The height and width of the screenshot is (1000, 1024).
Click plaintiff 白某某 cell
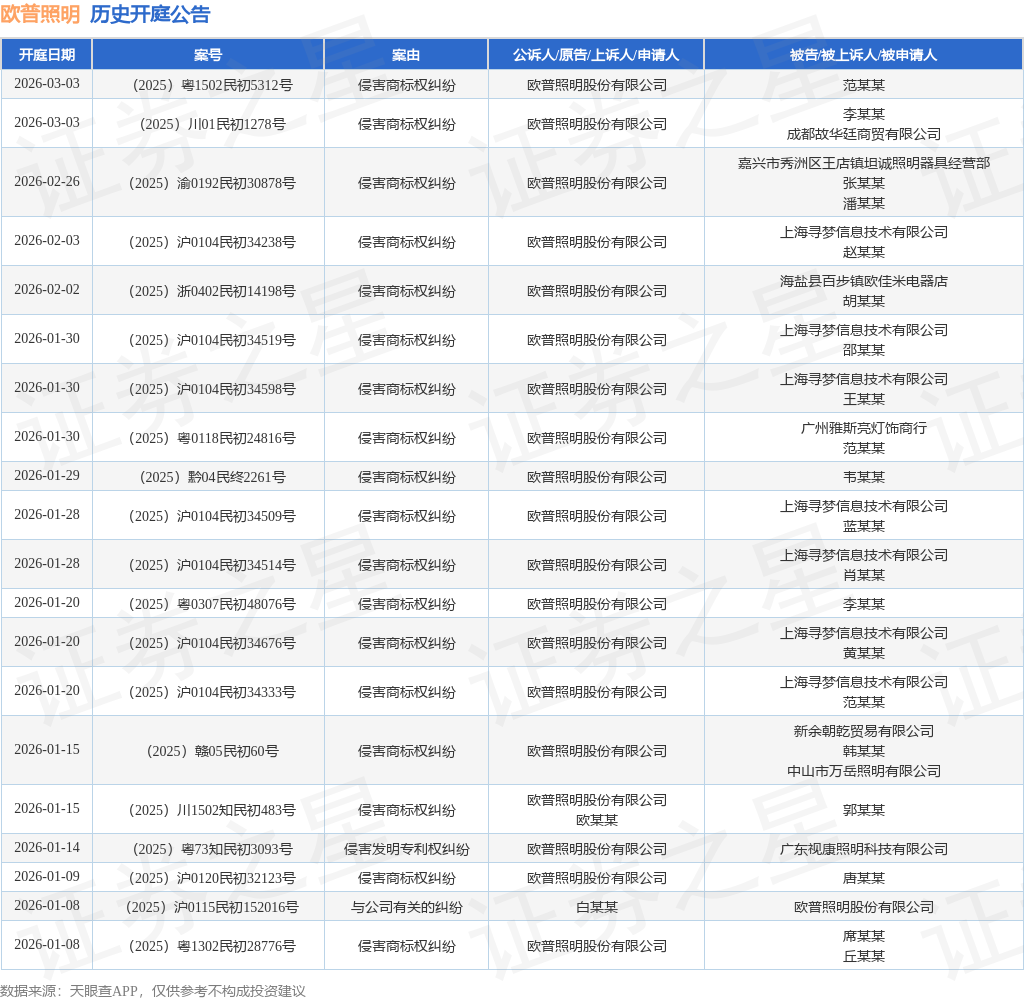[x=596, y=907]
